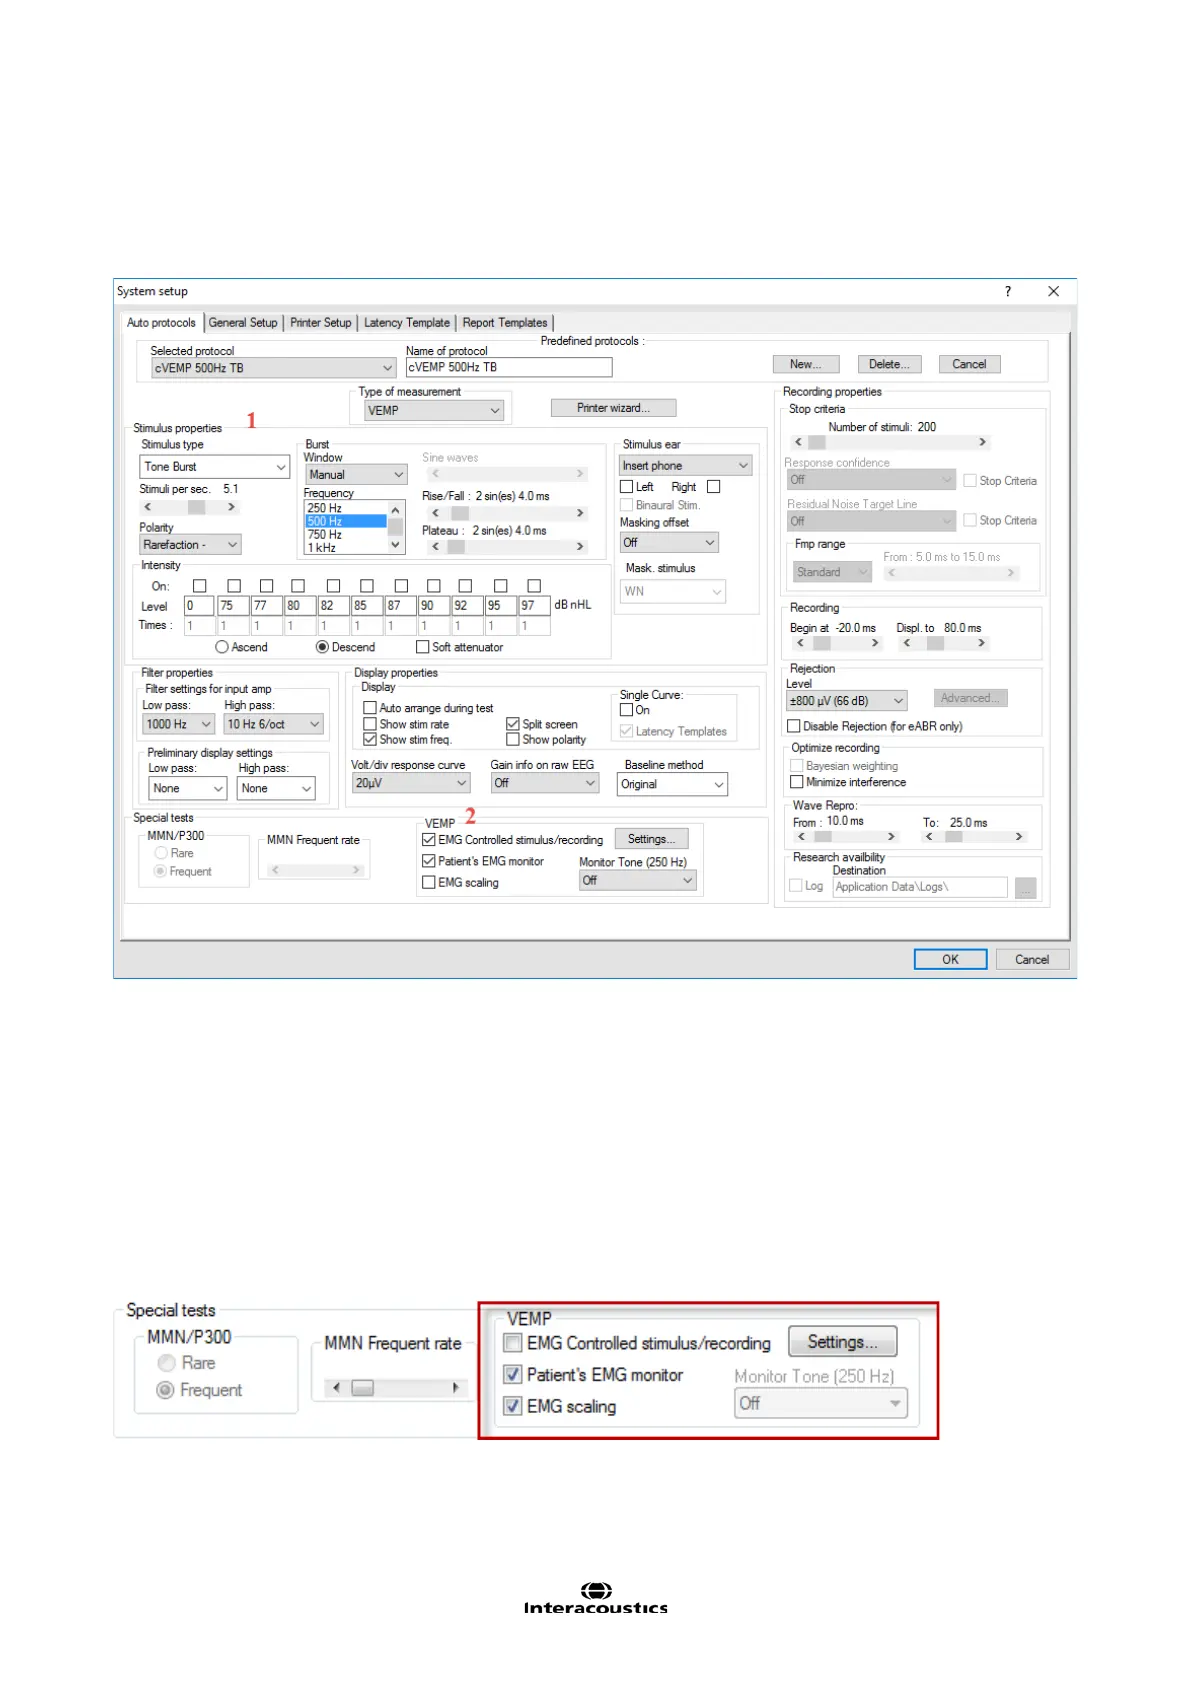1191x1684 pixels.
Task: Enable Single Curve On checkbox
Action: (627, 710)
